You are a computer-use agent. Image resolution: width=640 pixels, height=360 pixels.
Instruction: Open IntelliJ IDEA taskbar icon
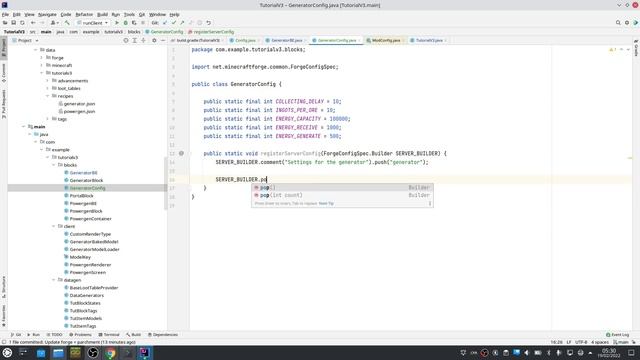(144, 353)
